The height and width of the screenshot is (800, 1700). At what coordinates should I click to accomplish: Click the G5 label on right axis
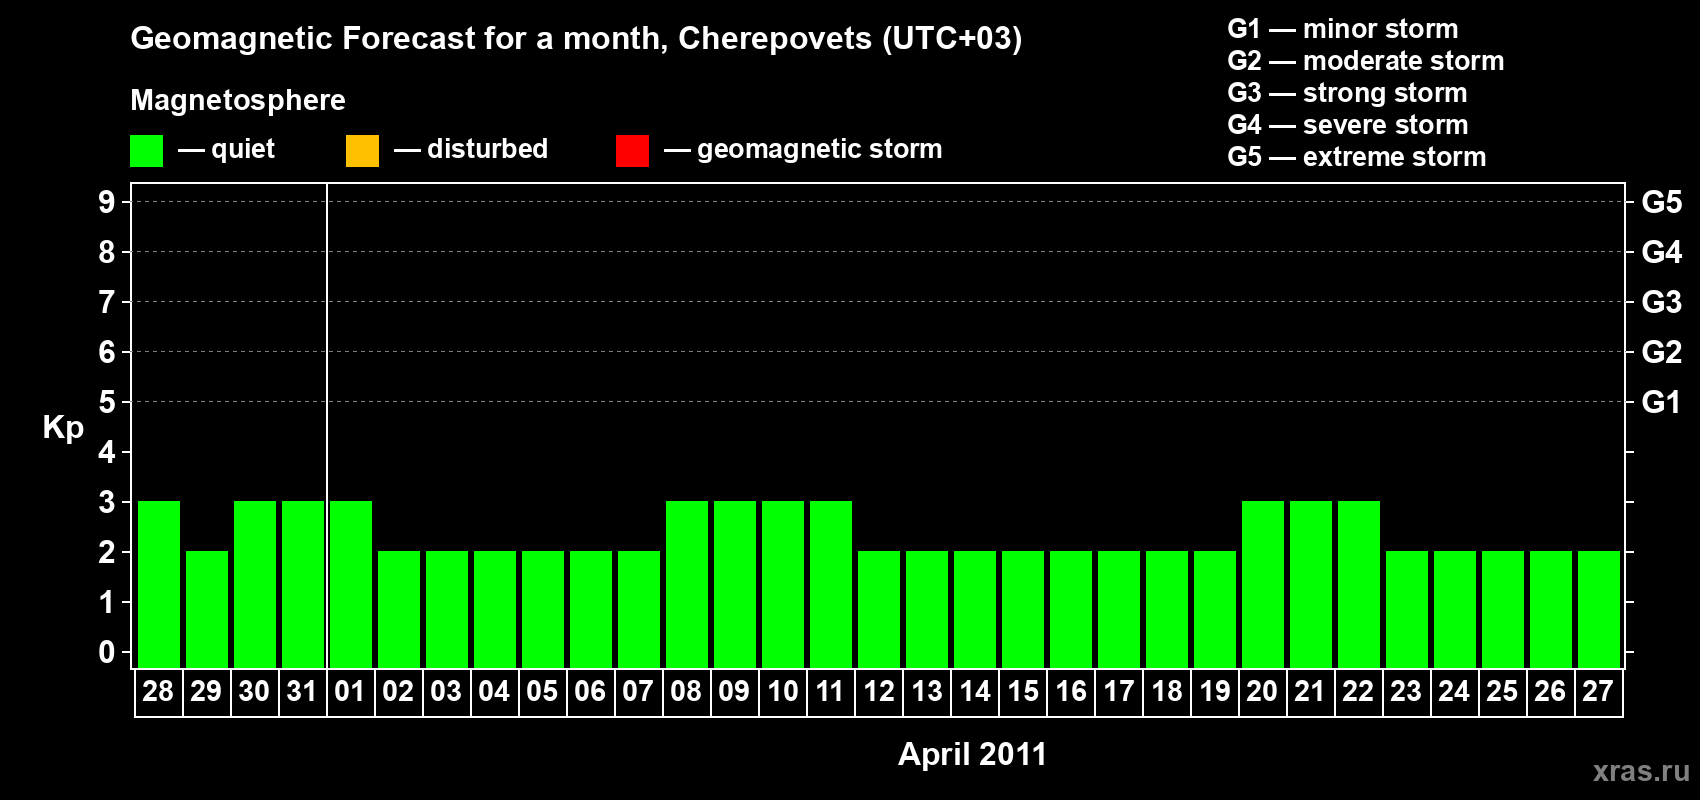pos(1662,202)
